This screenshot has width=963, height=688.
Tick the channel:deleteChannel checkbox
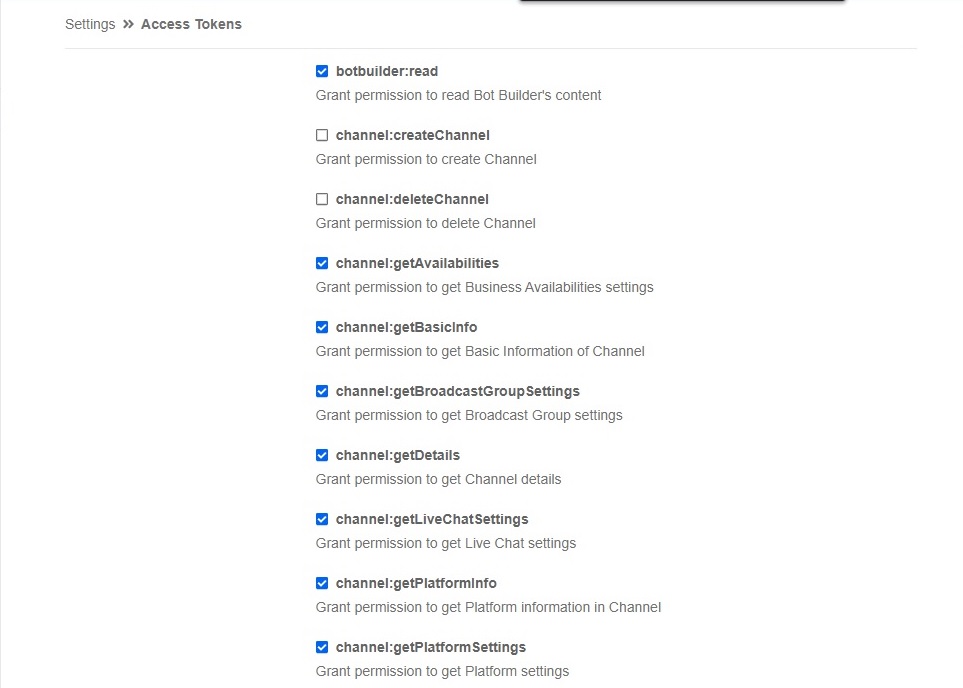(322, 199)
